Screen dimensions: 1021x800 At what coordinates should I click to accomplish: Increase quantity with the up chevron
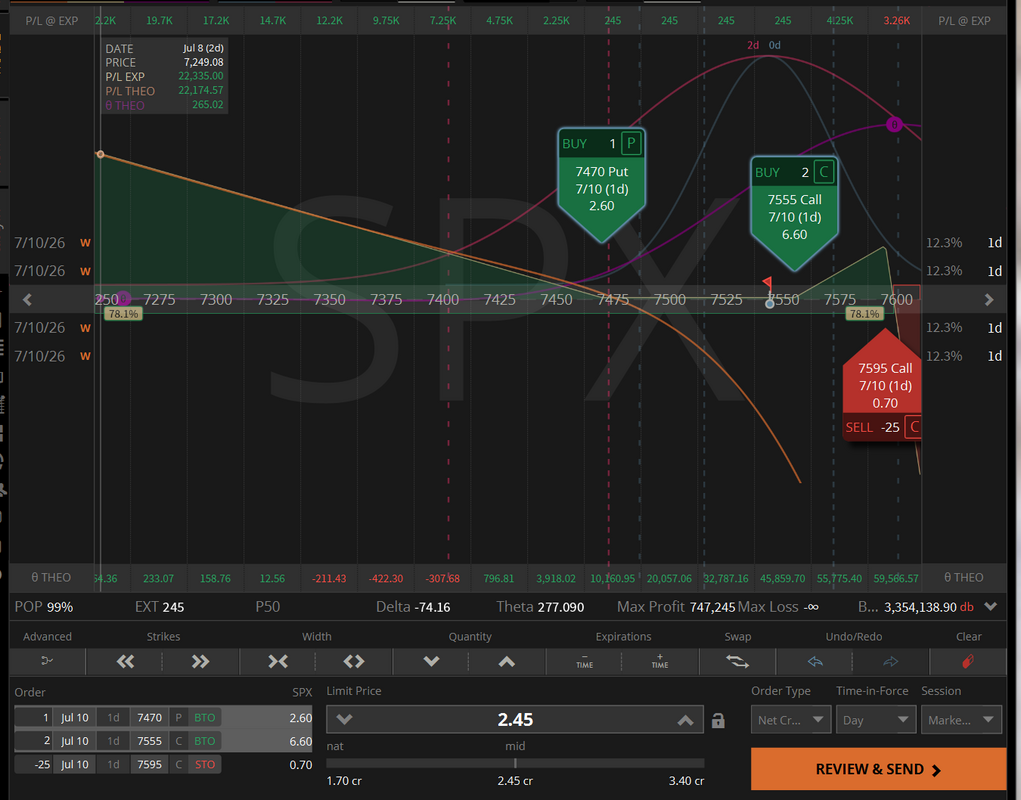click(507, 661)
